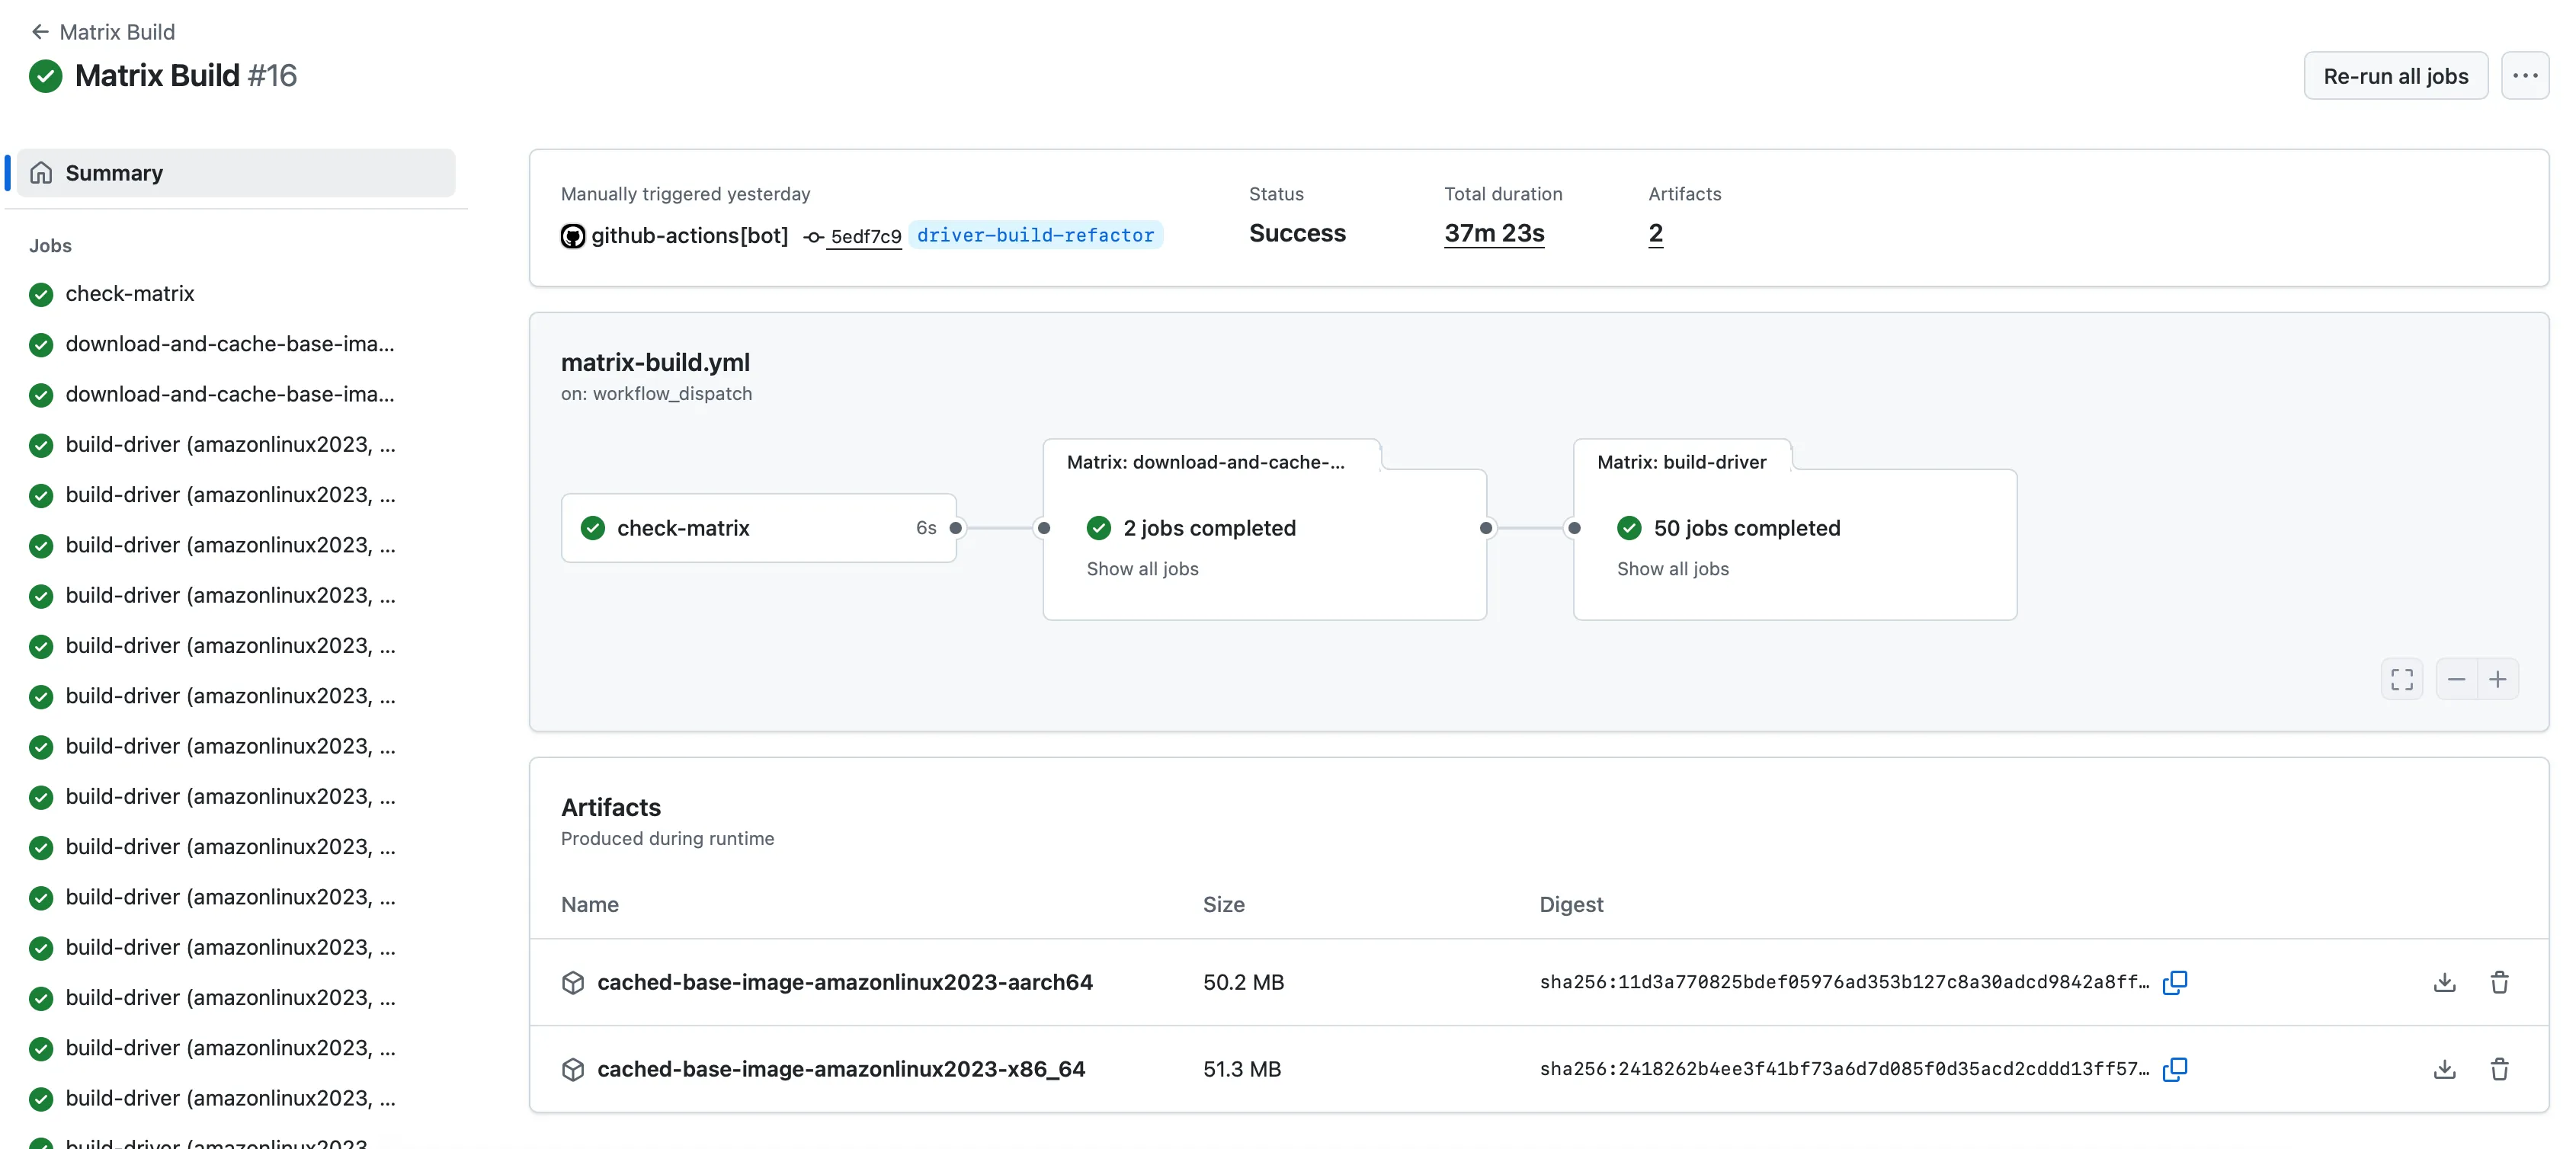The width and height of the screenshot is (2576, 1149).
Task: Delete the cached-base-image-amazonlinux2023-x86_64 artifact
Action: (2499, 1069)
